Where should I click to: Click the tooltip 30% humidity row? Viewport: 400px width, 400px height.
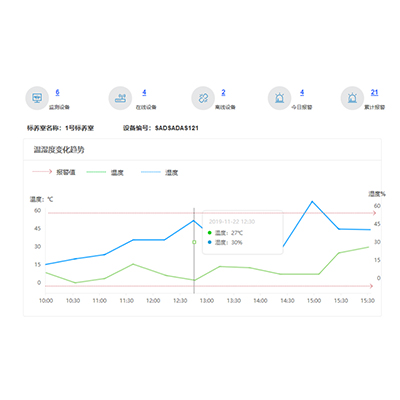pyautogui.click(x=225, y=242)
